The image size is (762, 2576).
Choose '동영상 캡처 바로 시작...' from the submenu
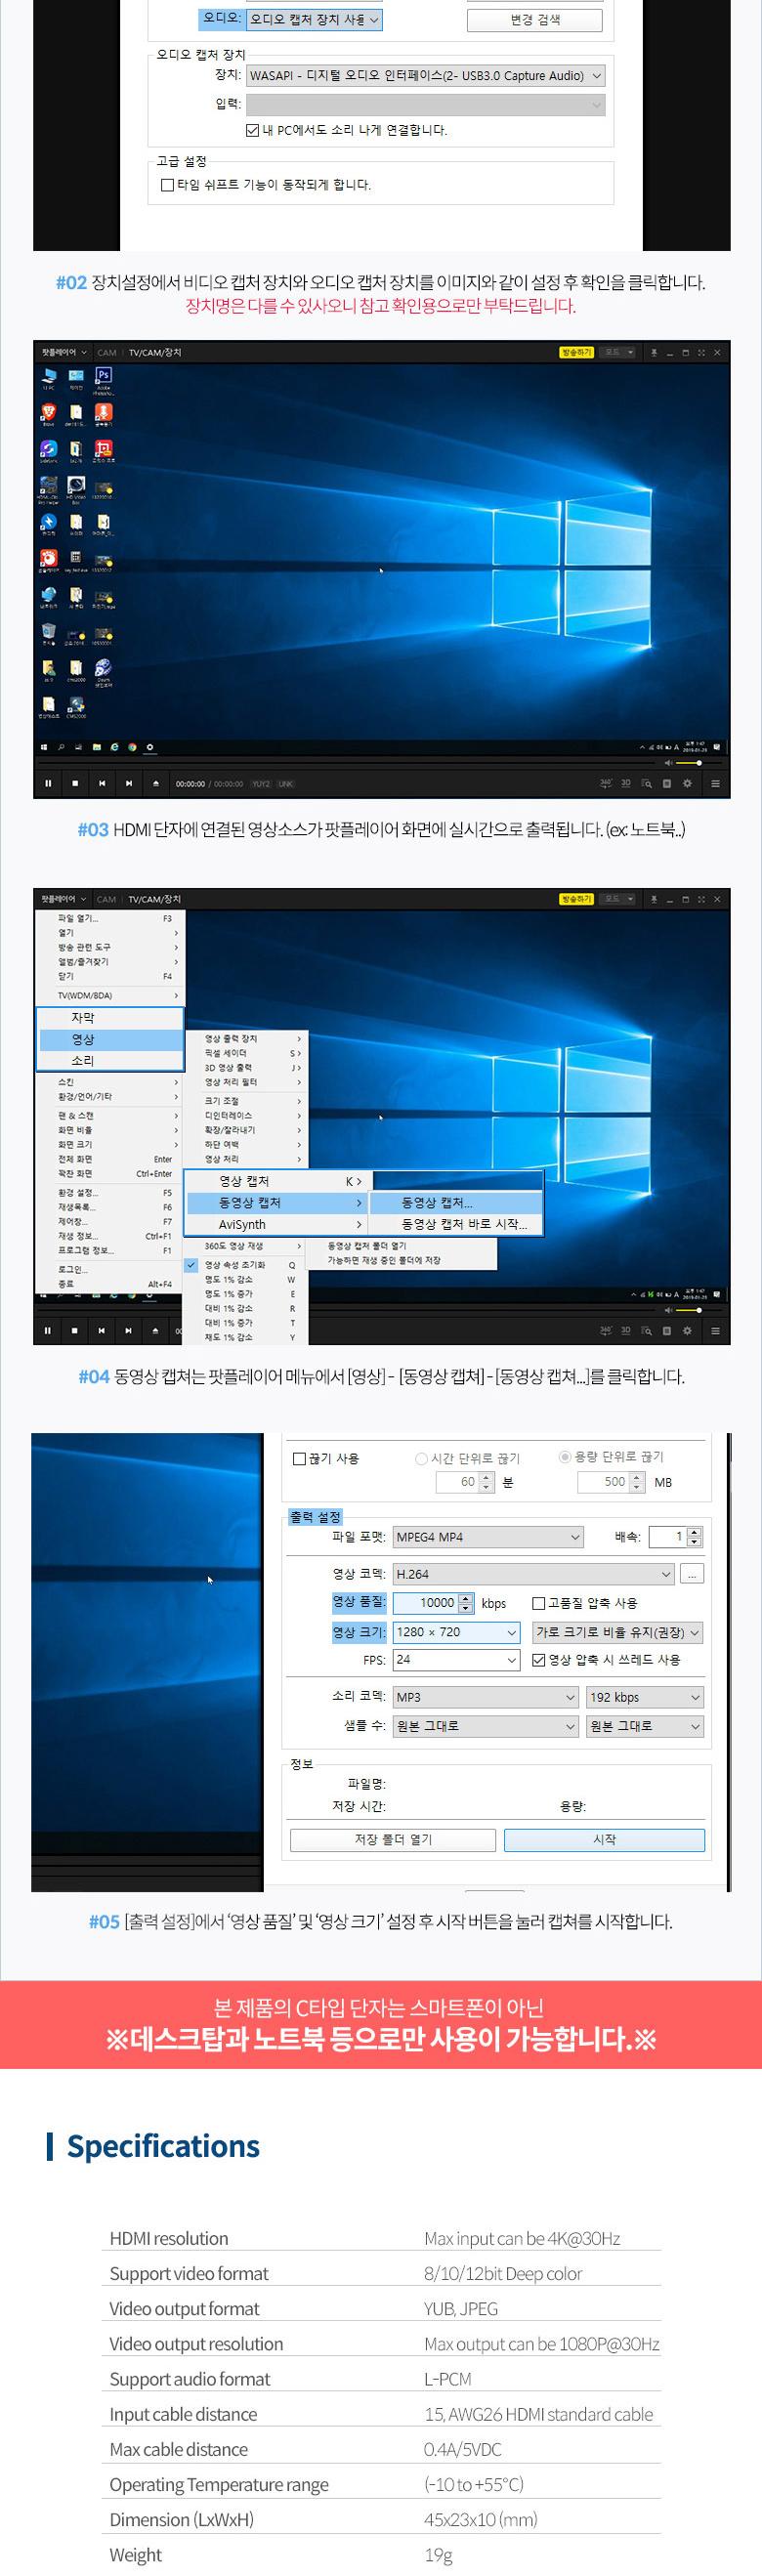pyautogui.click(x=463, y=1224)
